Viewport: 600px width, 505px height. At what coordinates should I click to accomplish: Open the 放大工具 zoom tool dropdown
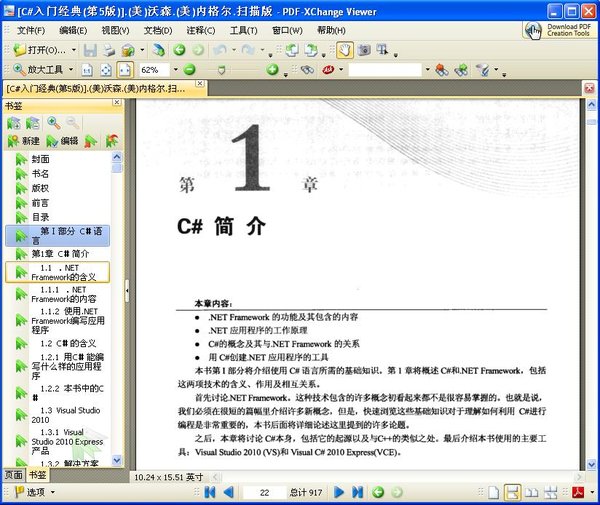(x=71, y=70)
